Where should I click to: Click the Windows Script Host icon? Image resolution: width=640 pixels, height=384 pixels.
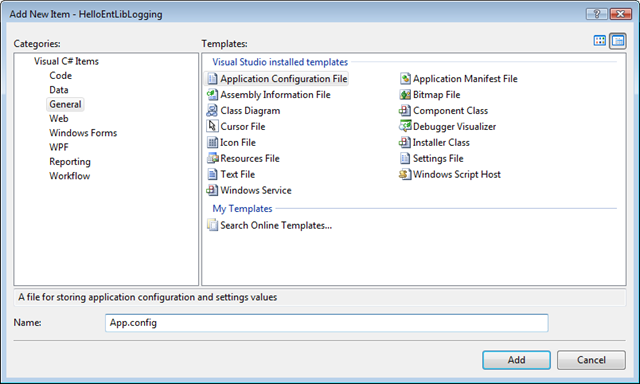pyautogui.click(x=405, y=174)
